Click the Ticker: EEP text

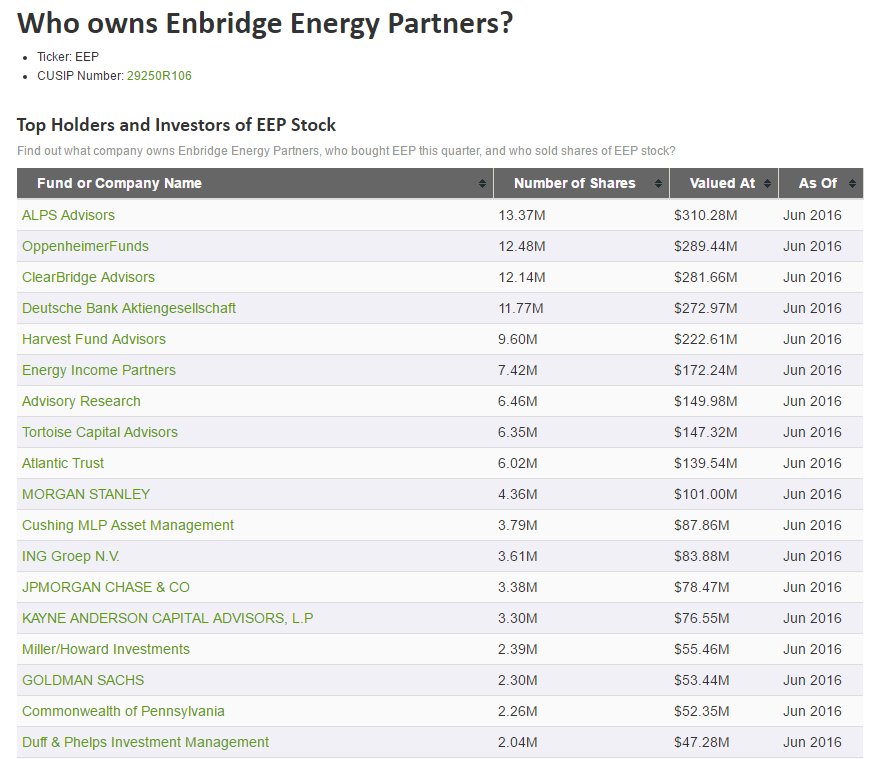pyautogui.click(x=68, y=57)
